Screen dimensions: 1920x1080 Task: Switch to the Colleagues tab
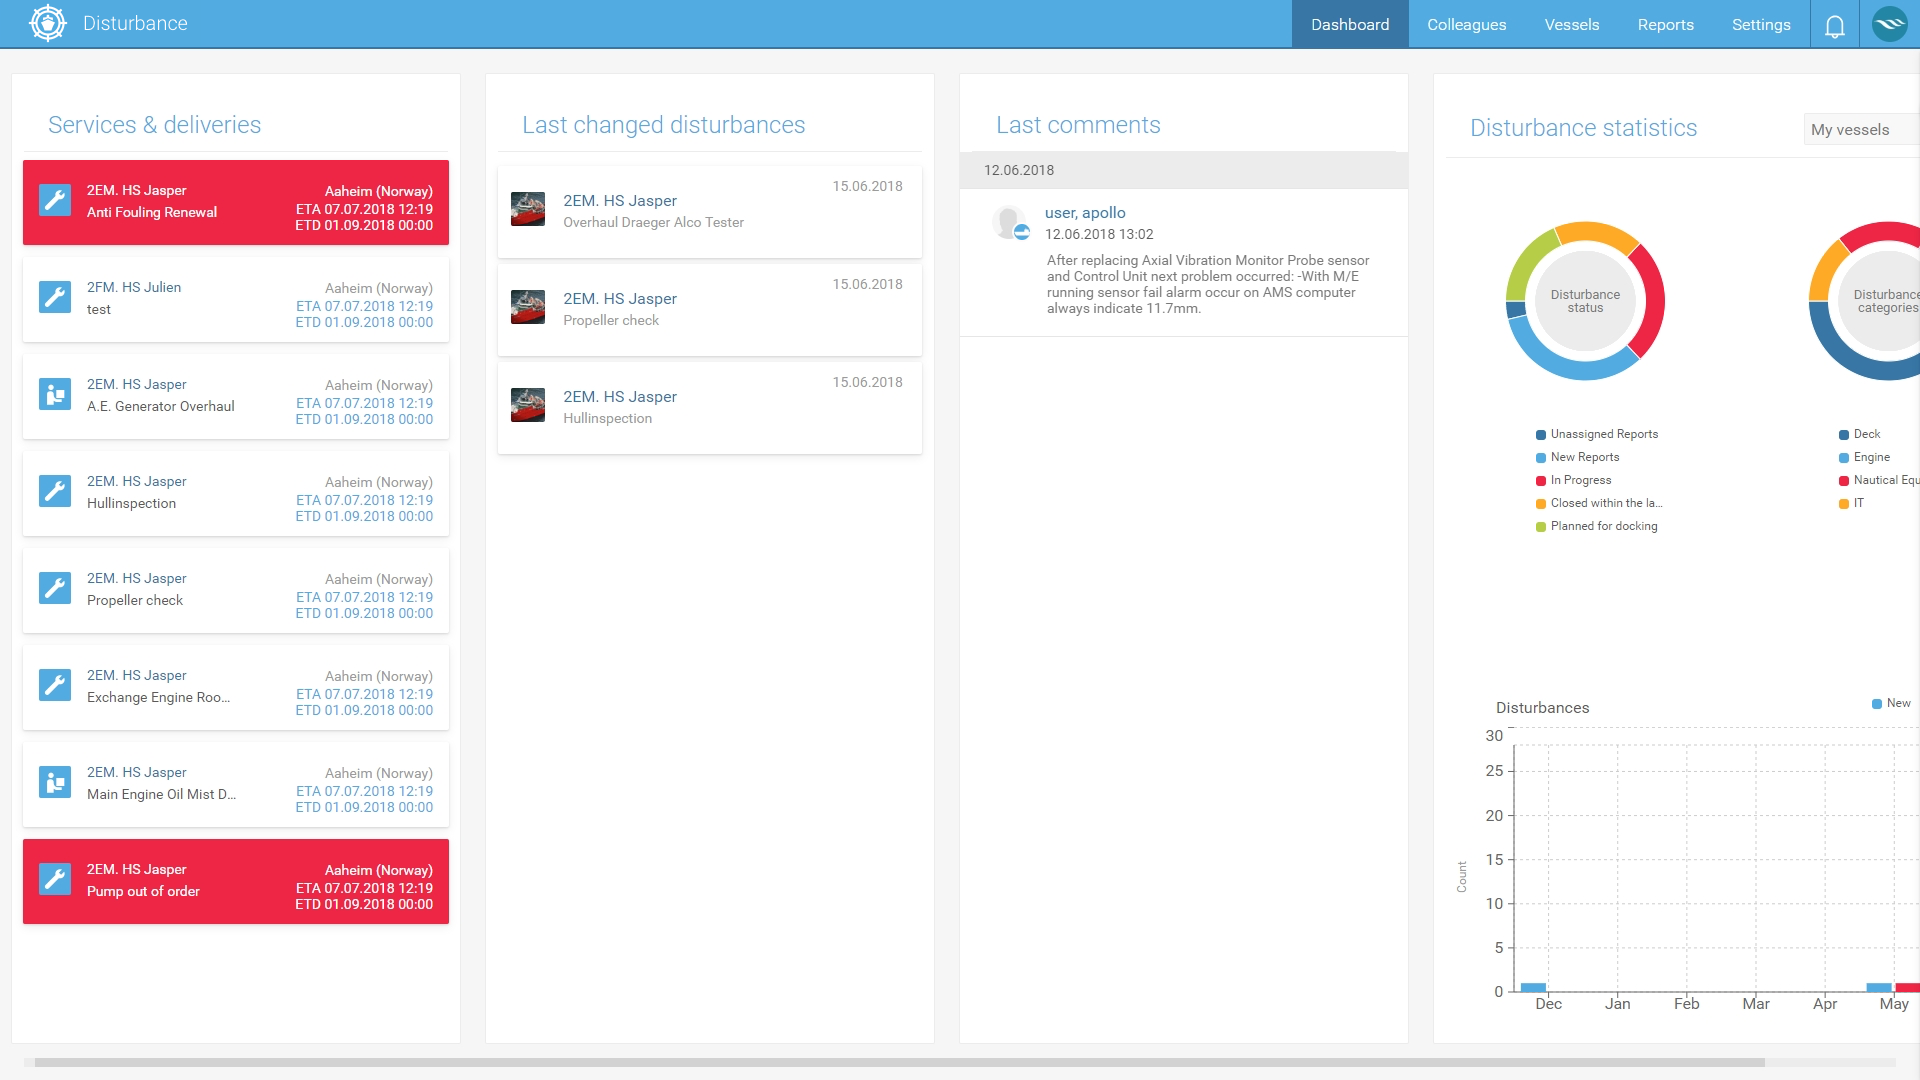coord(1466,25)
